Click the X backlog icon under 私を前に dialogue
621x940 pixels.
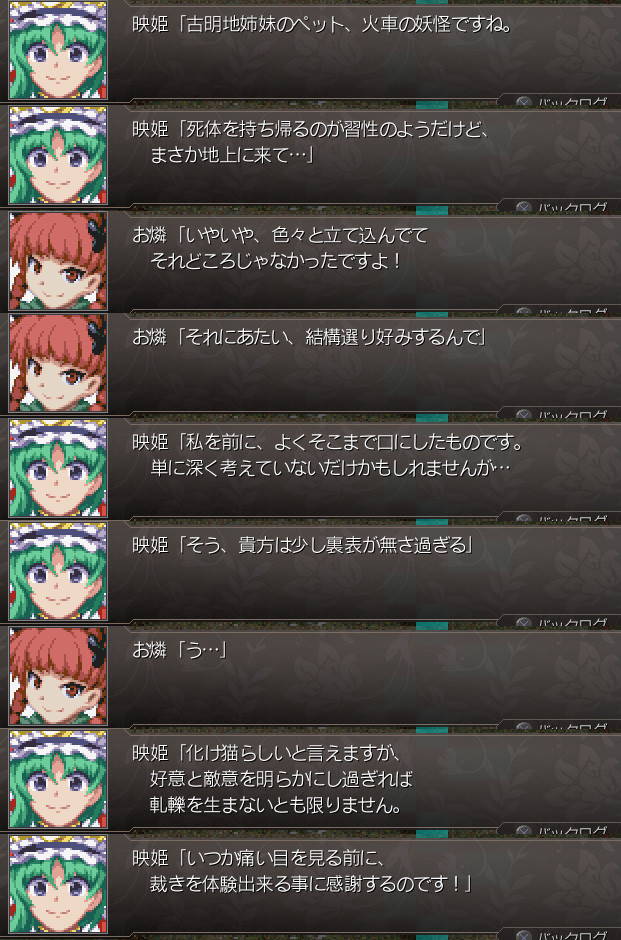pos(524,519)
